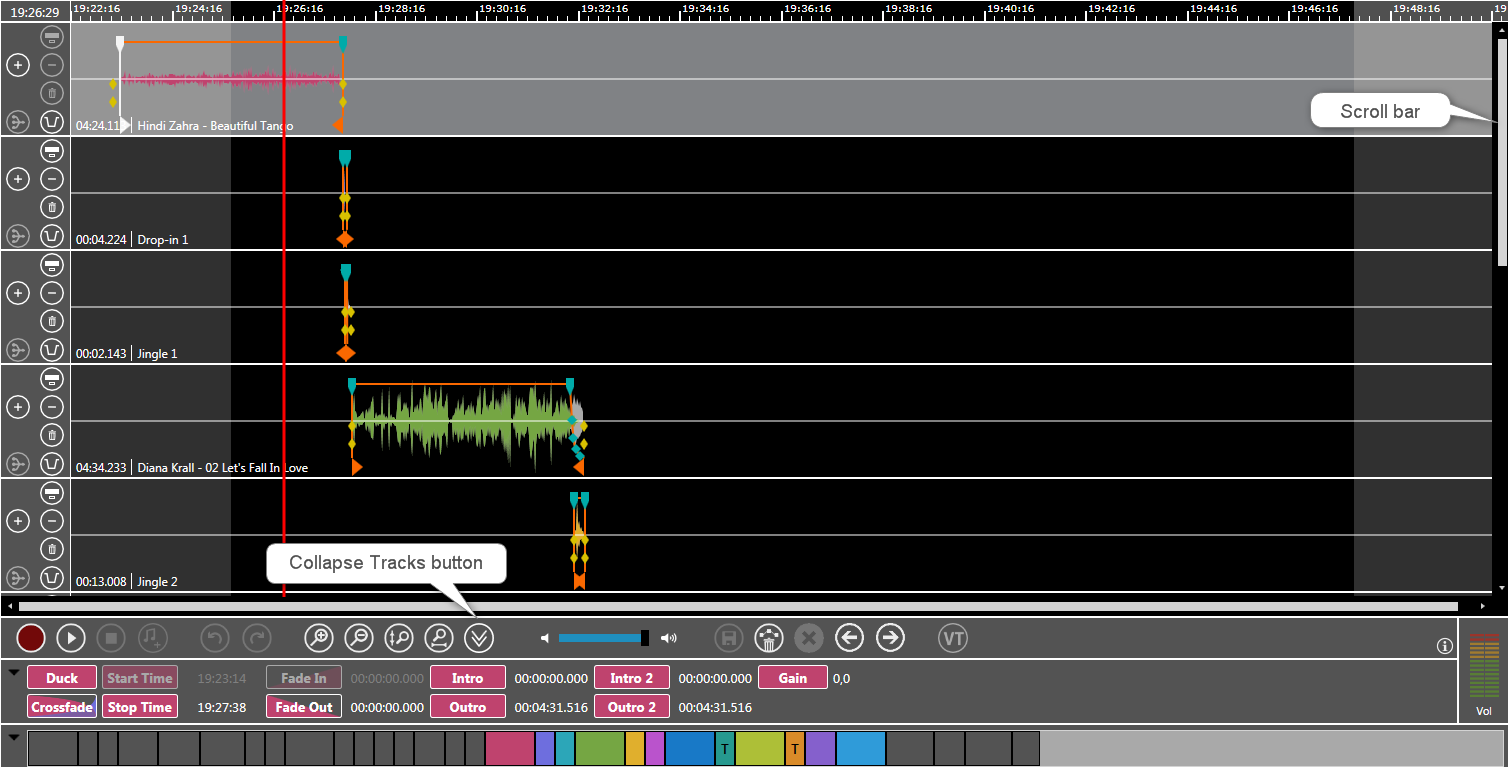Click the plus icon on Jingle 1 track

[18, 293]
